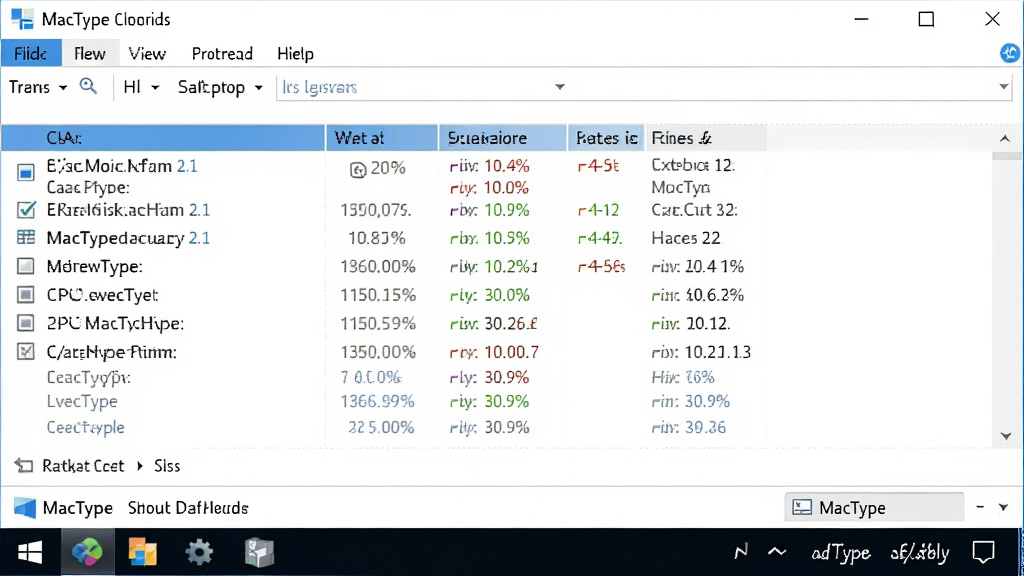The image size is (1024, 576).
Task: Open the Saltptop dropdown
Action: (x=220, y=87)
